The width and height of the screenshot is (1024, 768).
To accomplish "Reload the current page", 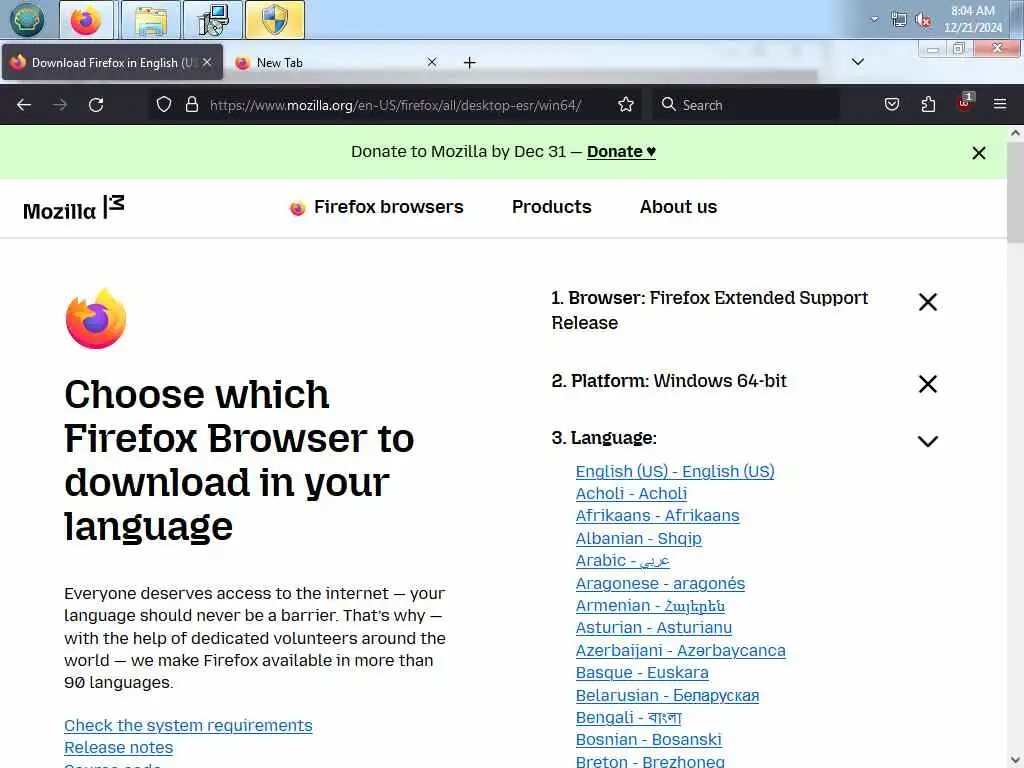I will tap(96, 104).
